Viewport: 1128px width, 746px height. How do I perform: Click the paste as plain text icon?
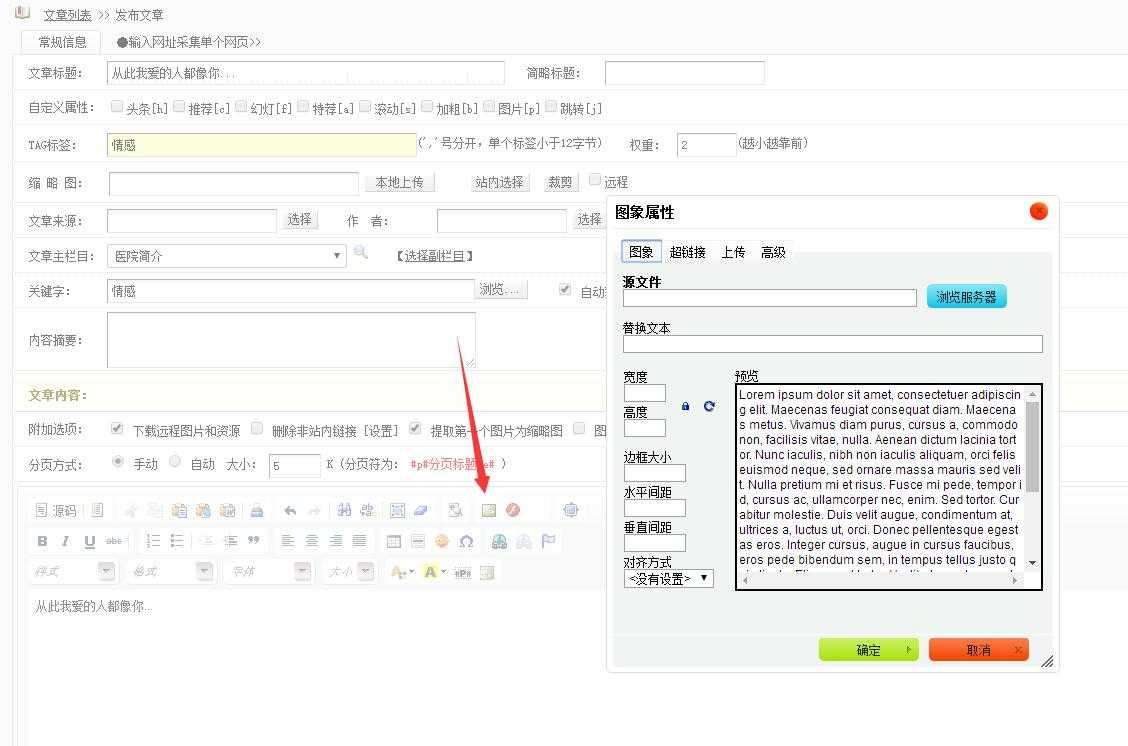click(x=204, y=510)
